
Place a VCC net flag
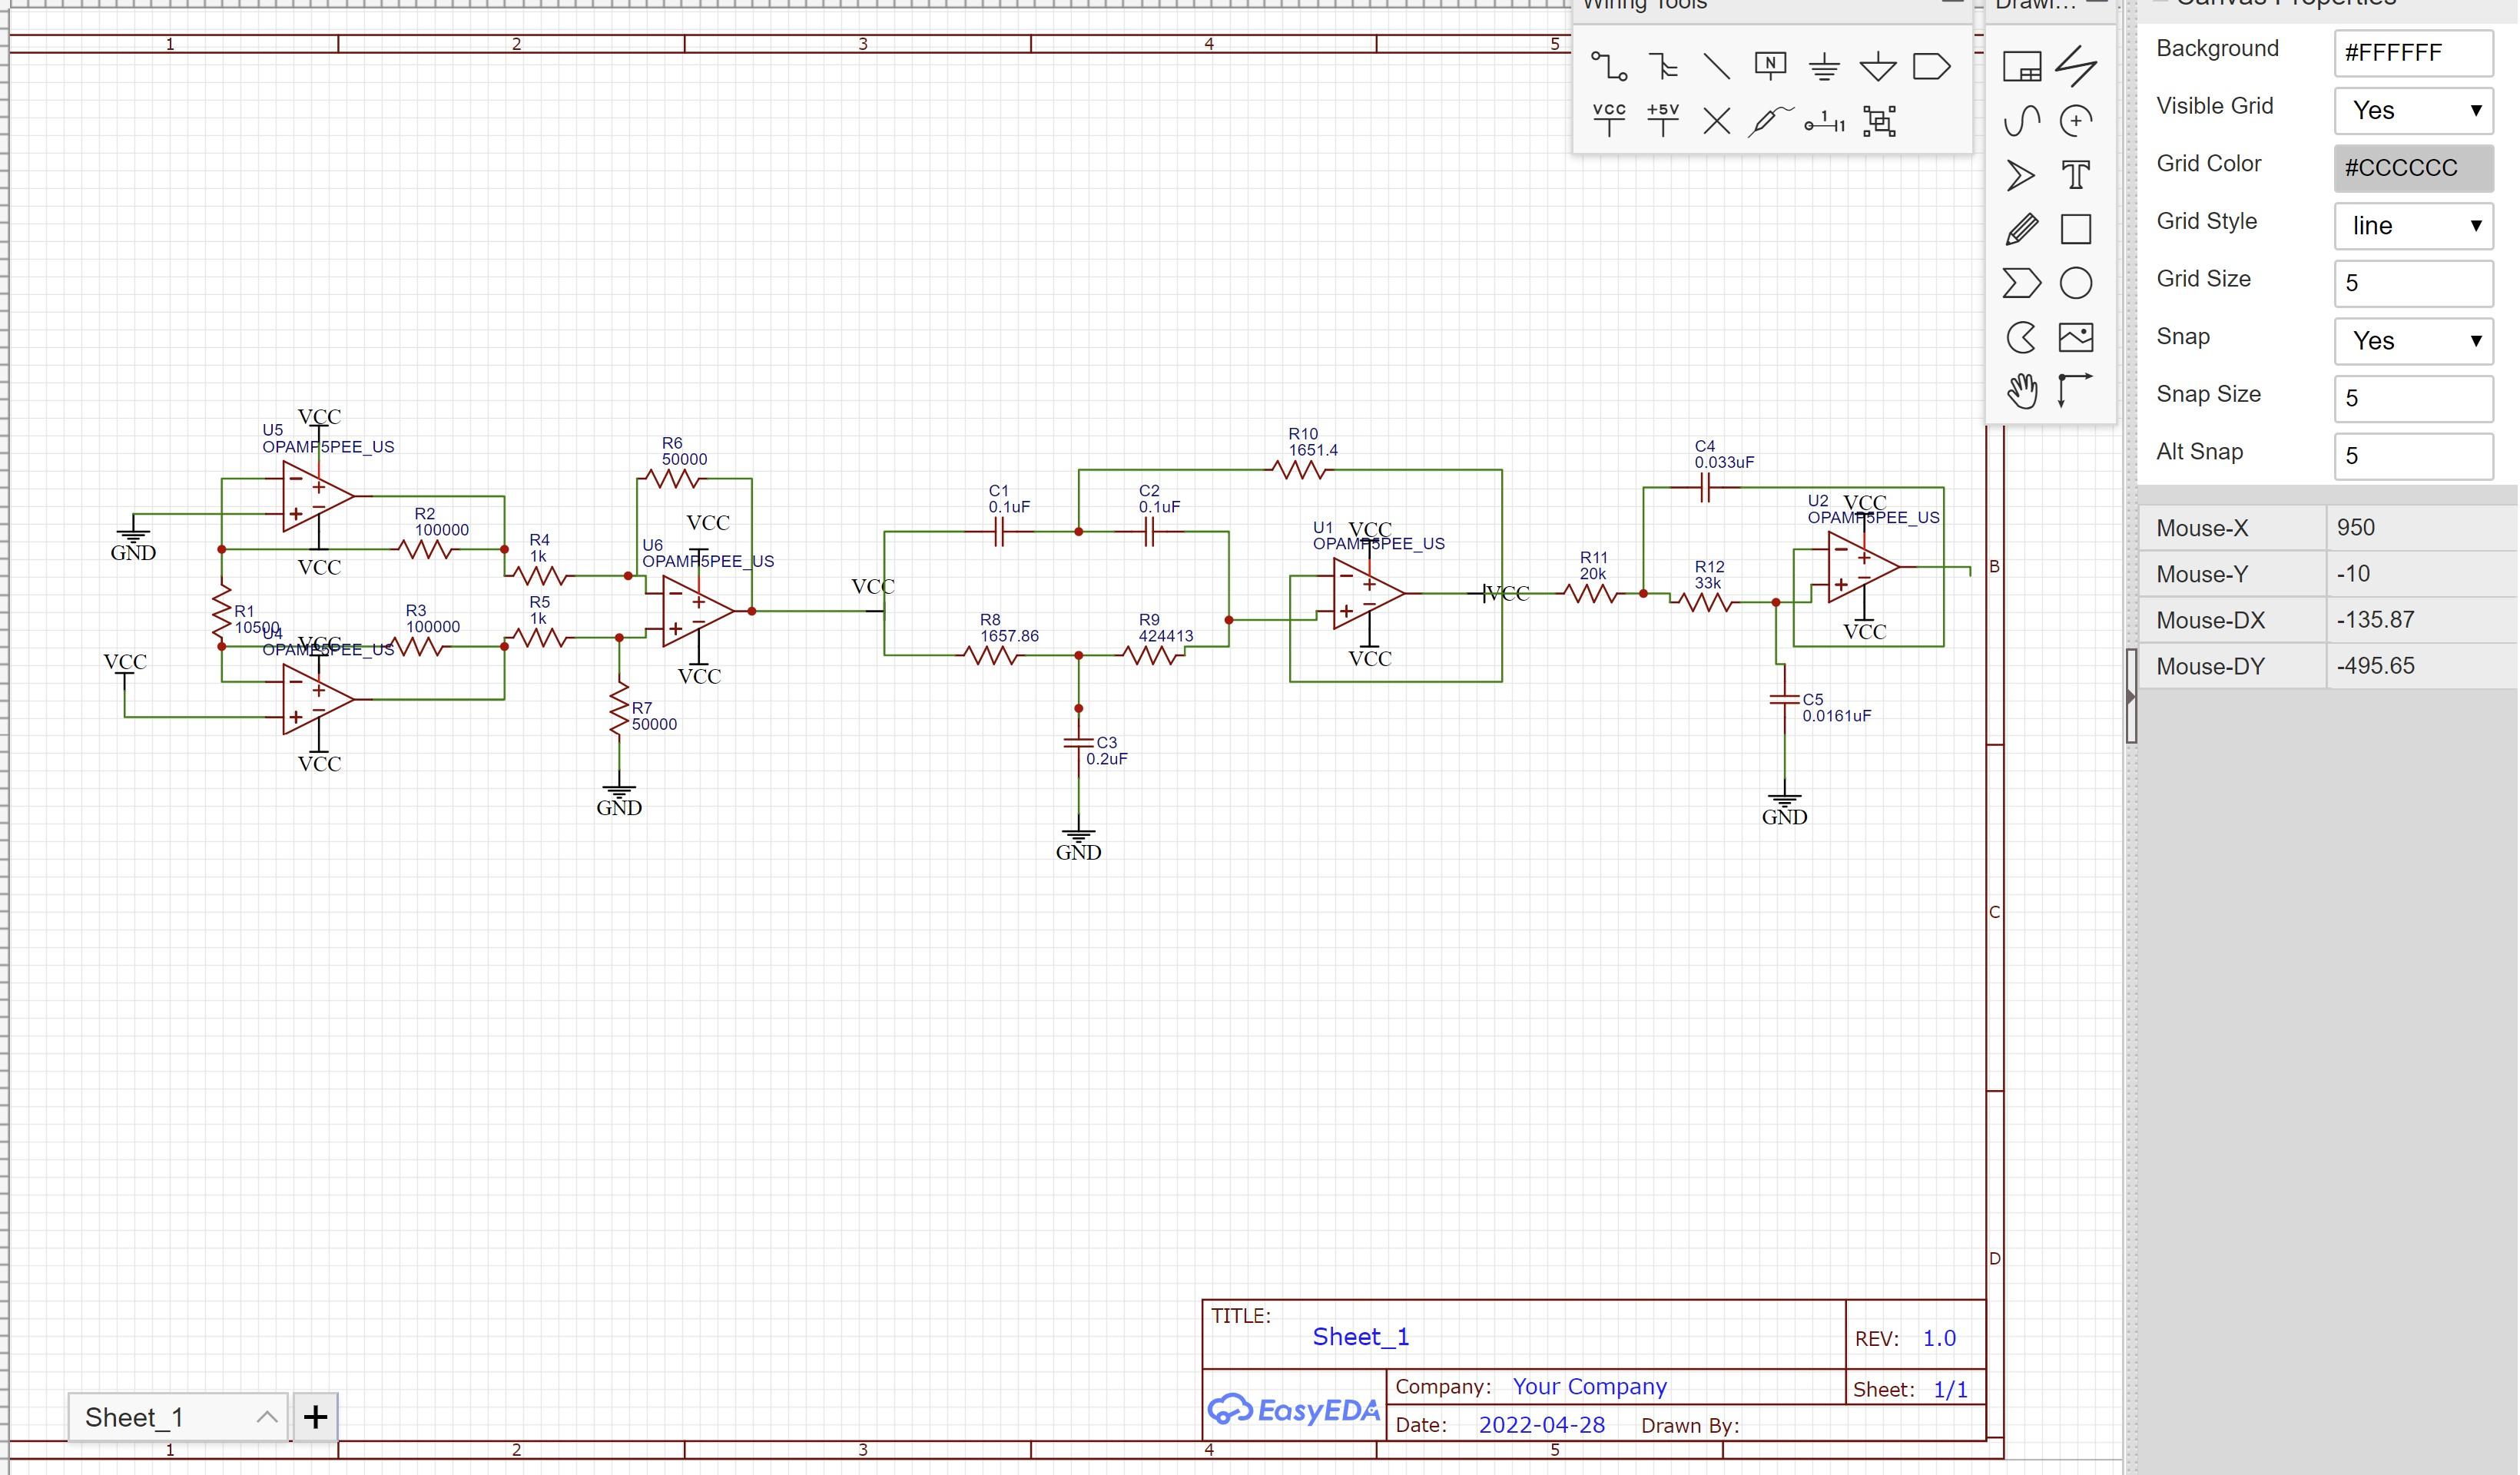click(1609, 120)
